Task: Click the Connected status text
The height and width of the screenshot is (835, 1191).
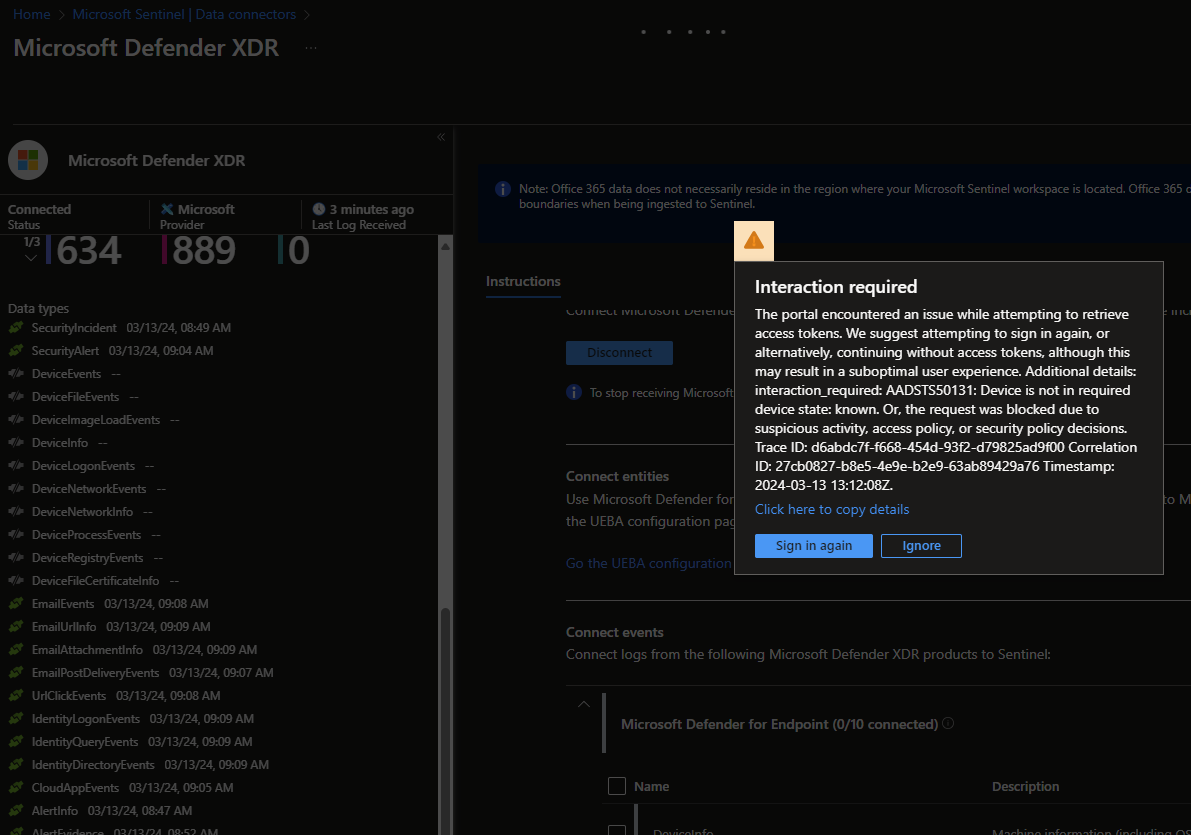Action: point(39,209)
